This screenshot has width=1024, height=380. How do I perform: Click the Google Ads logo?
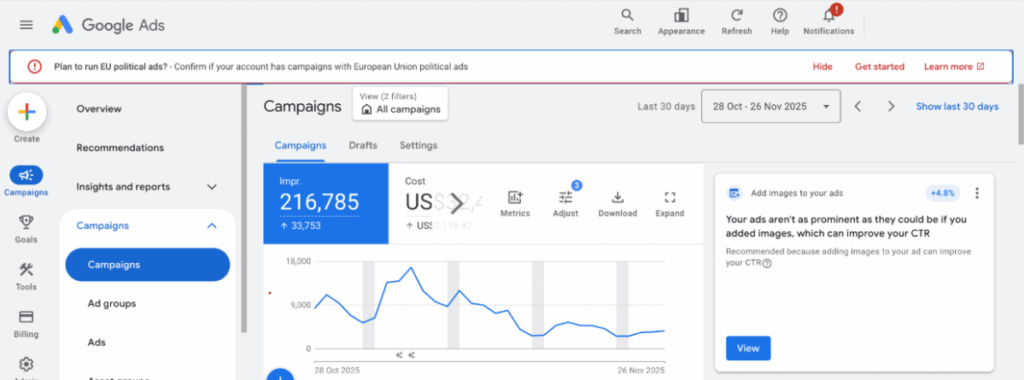point(108,25)
